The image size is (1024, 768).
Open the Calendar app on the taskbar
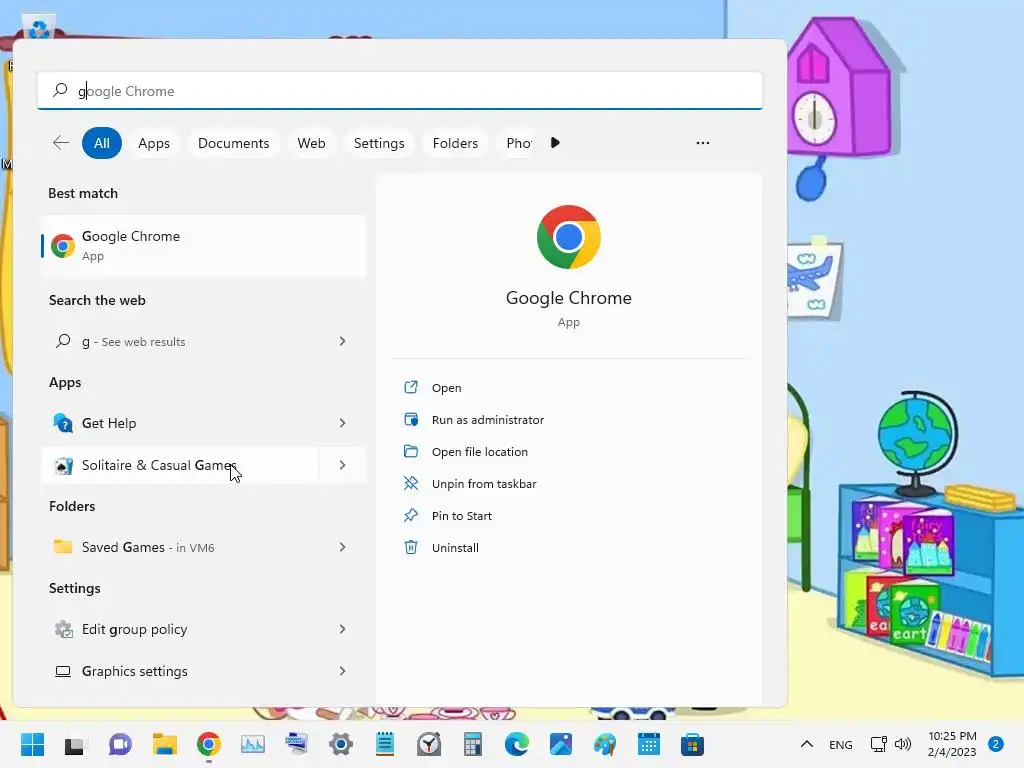point(648,744)
